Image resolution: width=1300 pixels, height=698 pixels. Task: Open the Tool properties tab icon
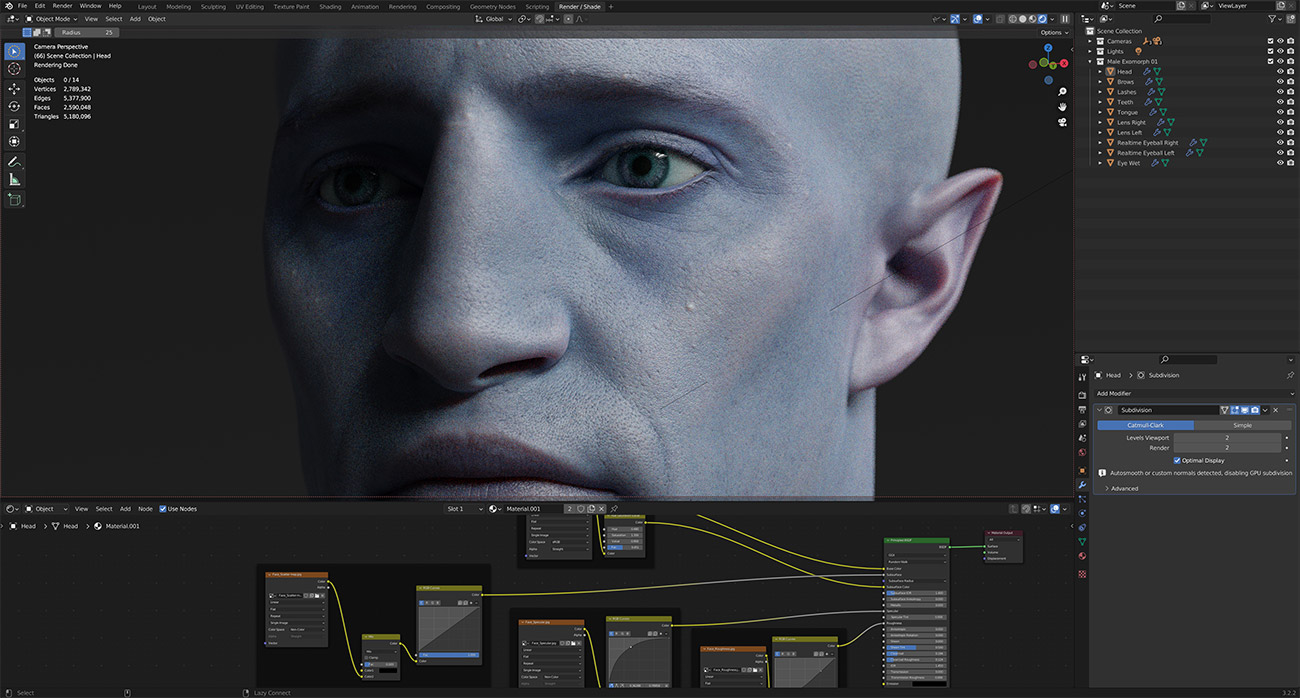point(1082,377)
